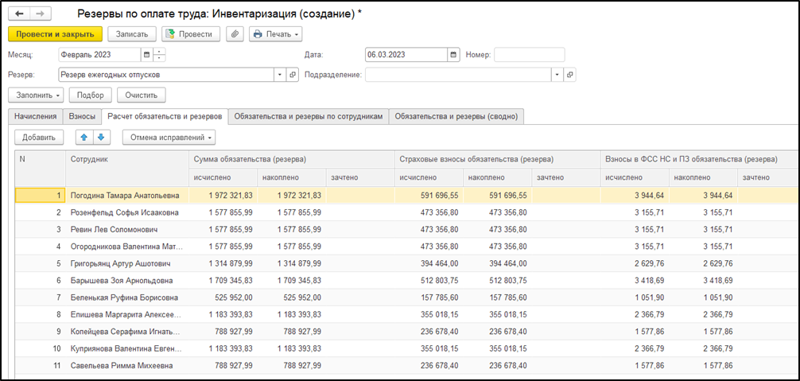
Task: Expand the Резерв field dropdown arrow
Action: click(x=280, y=74)
